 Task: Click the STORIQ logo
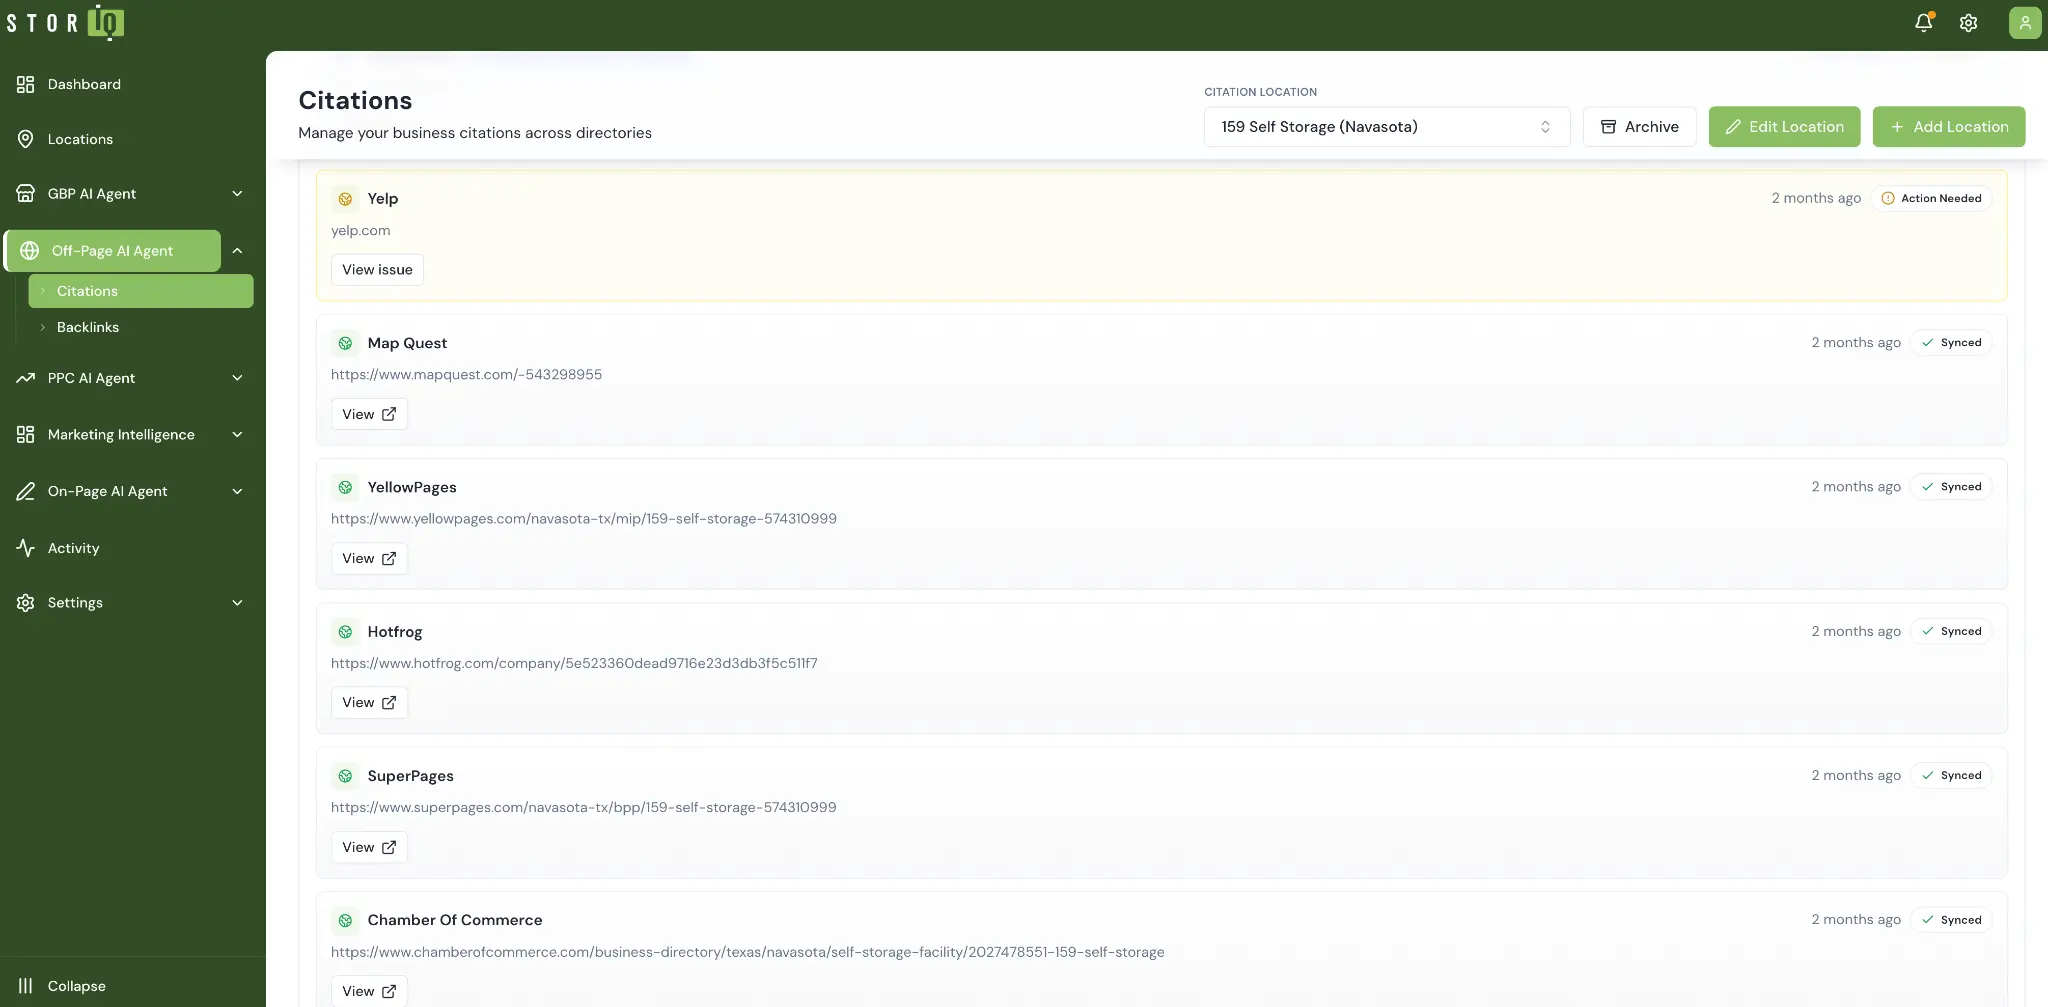point(66,22)
